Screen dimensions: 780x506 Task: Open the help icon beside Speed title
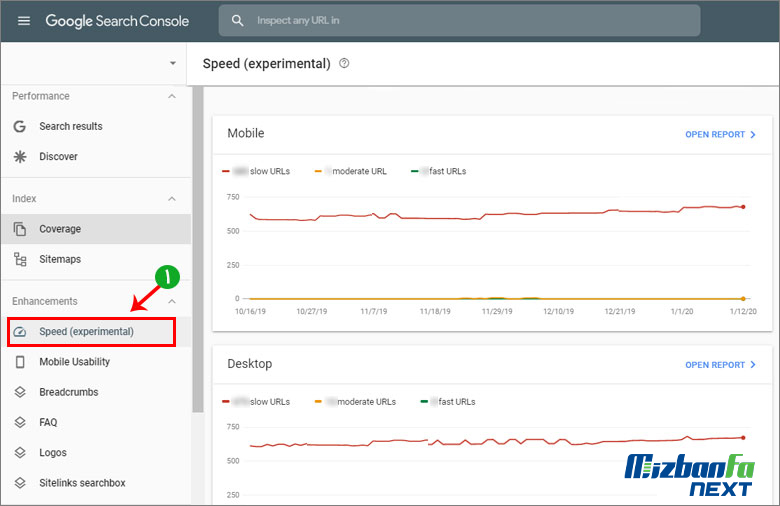point(344,63)
